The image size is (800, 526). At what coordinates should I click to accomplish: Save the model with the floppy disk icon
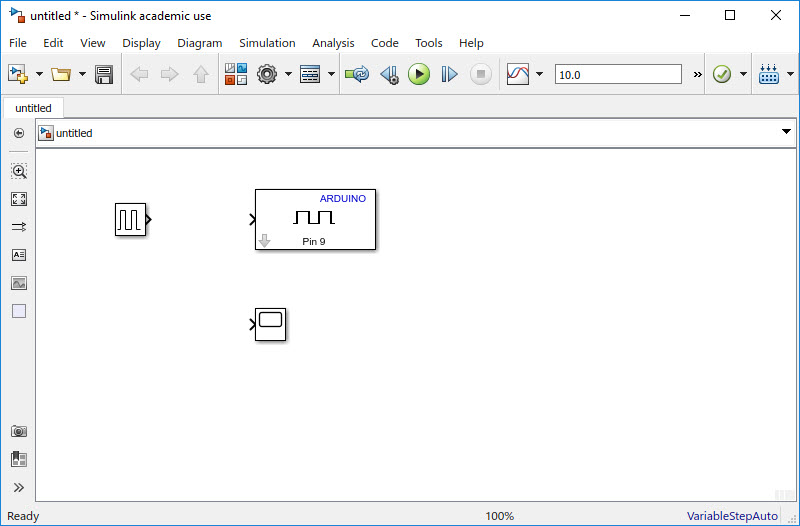coord(104,74)
